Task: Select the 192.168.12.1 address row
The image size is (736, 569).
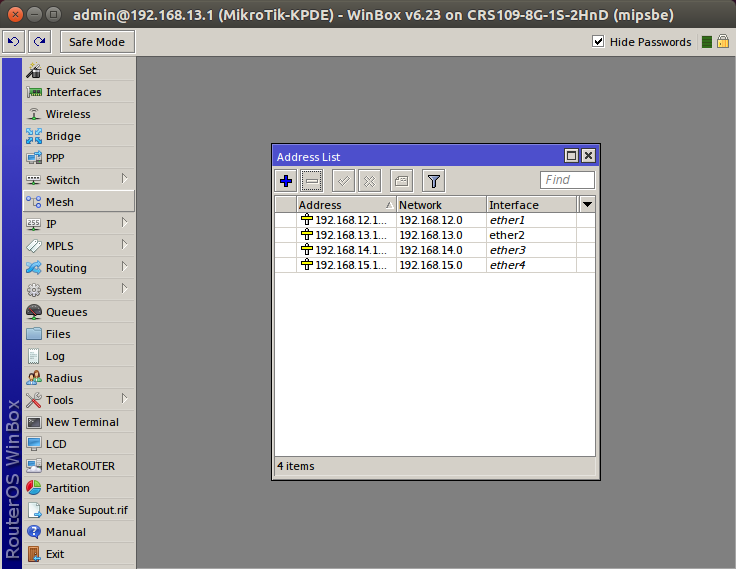Action: (x=435, y=220)
